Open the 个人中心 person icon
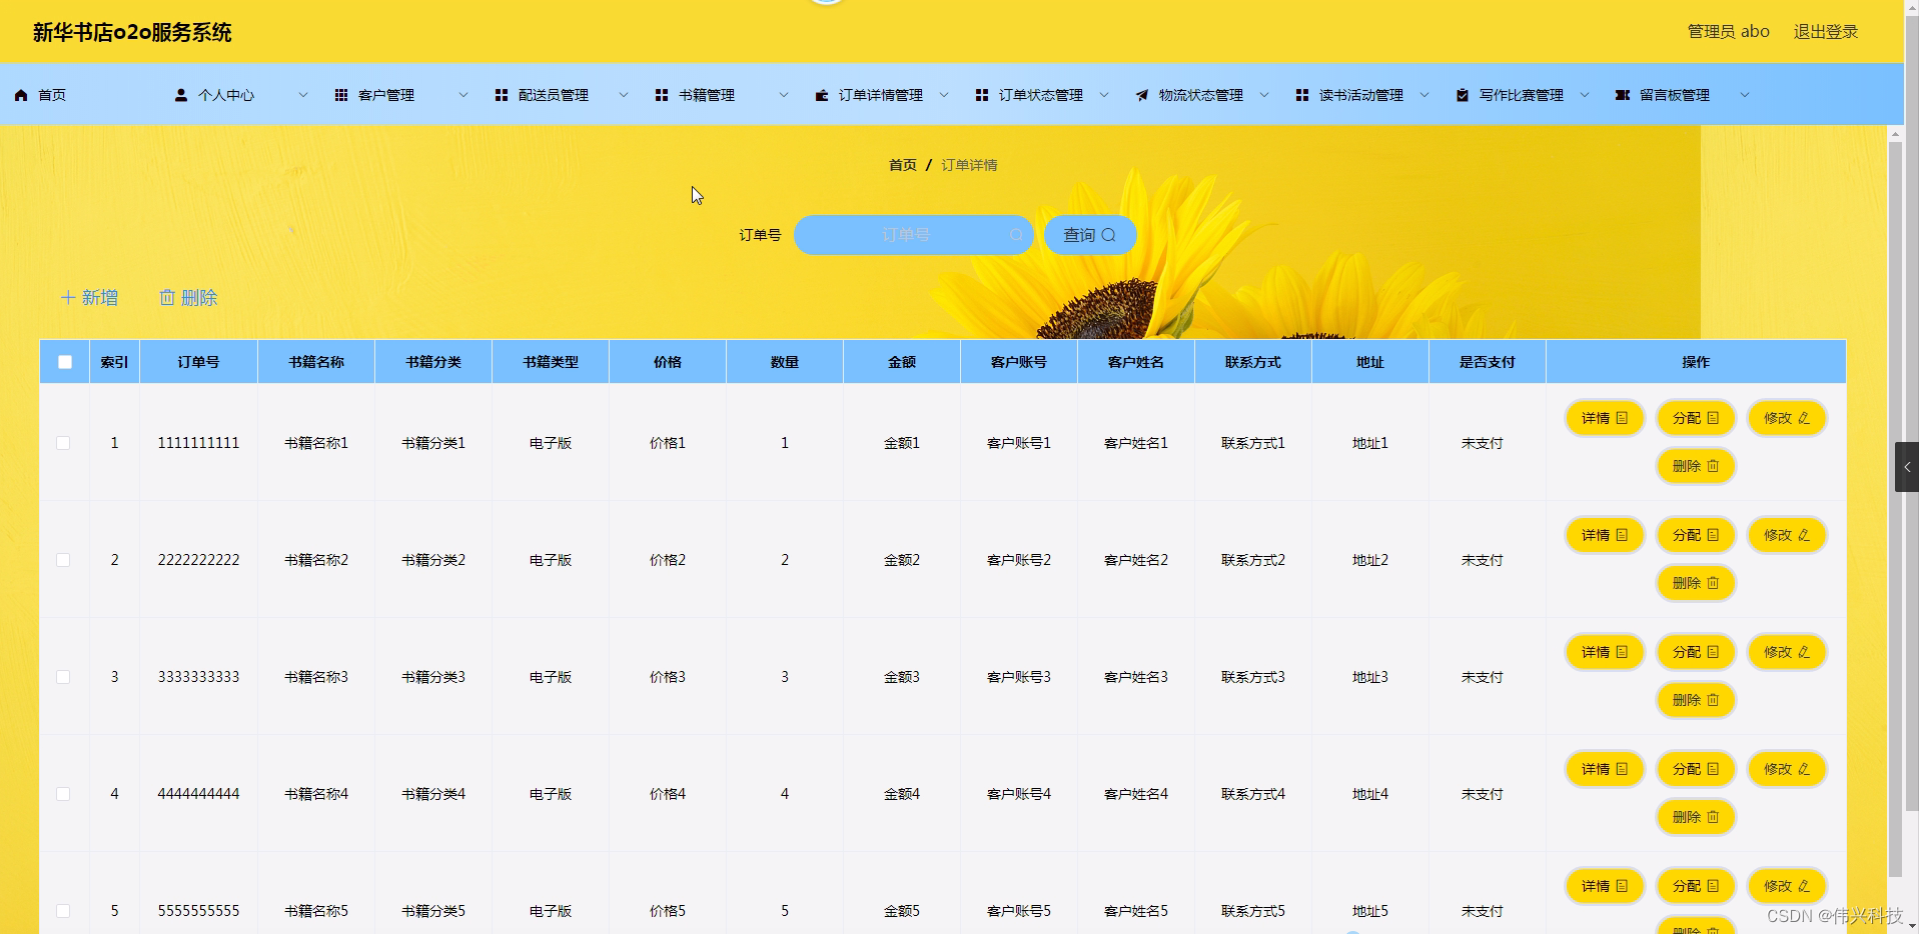 point(181,95)
